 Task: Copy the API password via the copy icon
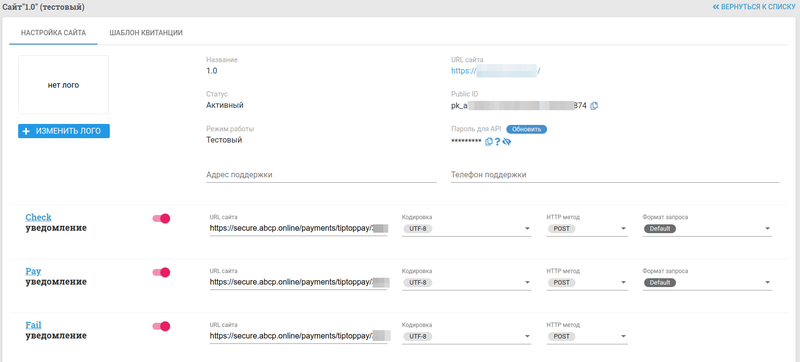tap(489, 142)
